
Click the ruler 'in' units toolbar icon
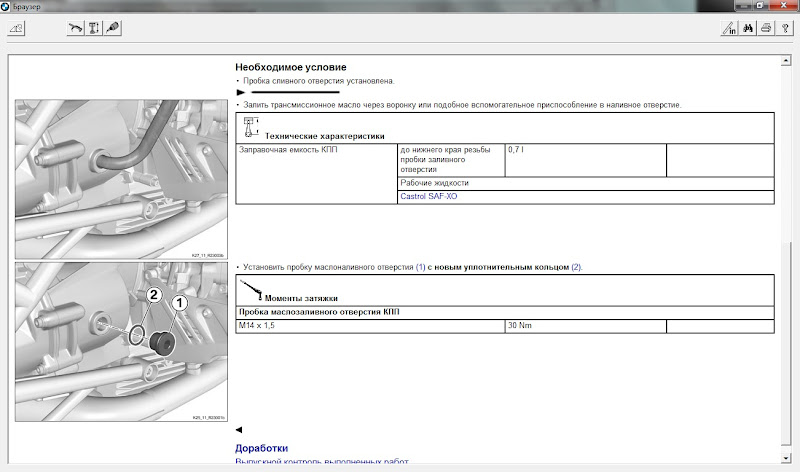(730, 28)
